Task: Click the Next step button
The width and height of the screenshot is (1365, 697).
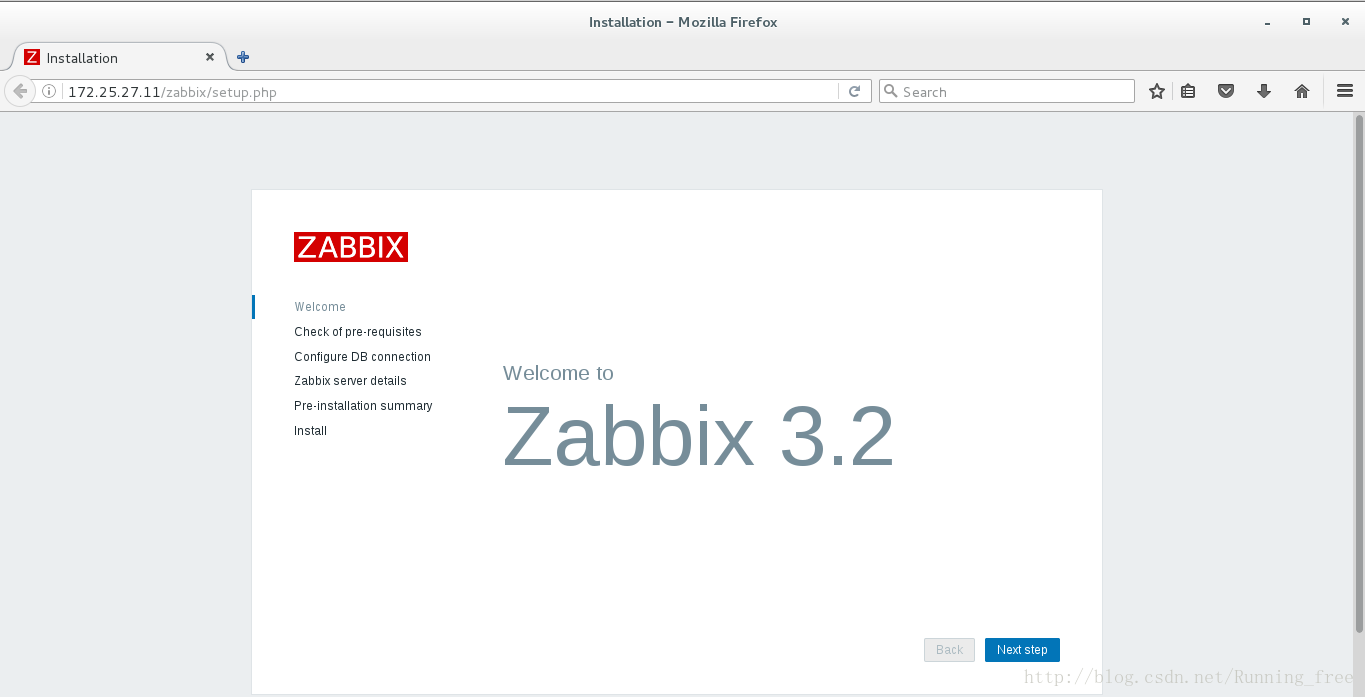Action: click(1022, 650)
